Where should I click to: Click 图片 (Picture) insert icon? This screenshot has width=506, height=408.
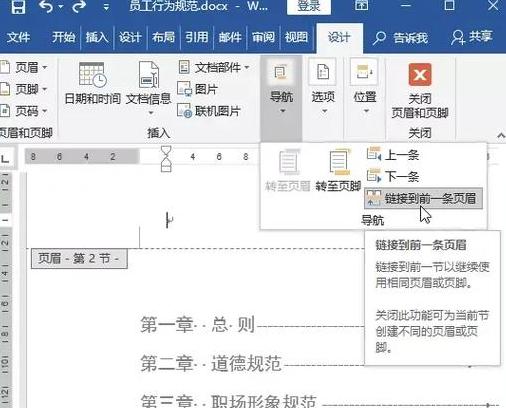[198, 89]
